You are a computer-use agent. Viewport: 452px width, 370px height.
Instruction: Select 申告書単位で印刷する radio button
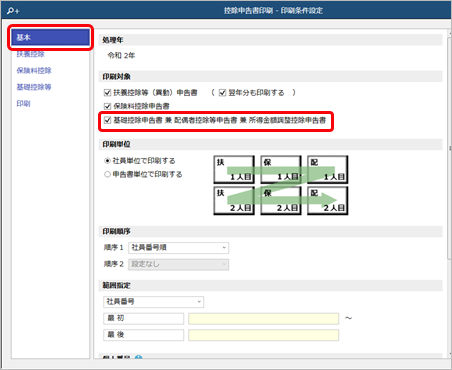pos(107,174)
